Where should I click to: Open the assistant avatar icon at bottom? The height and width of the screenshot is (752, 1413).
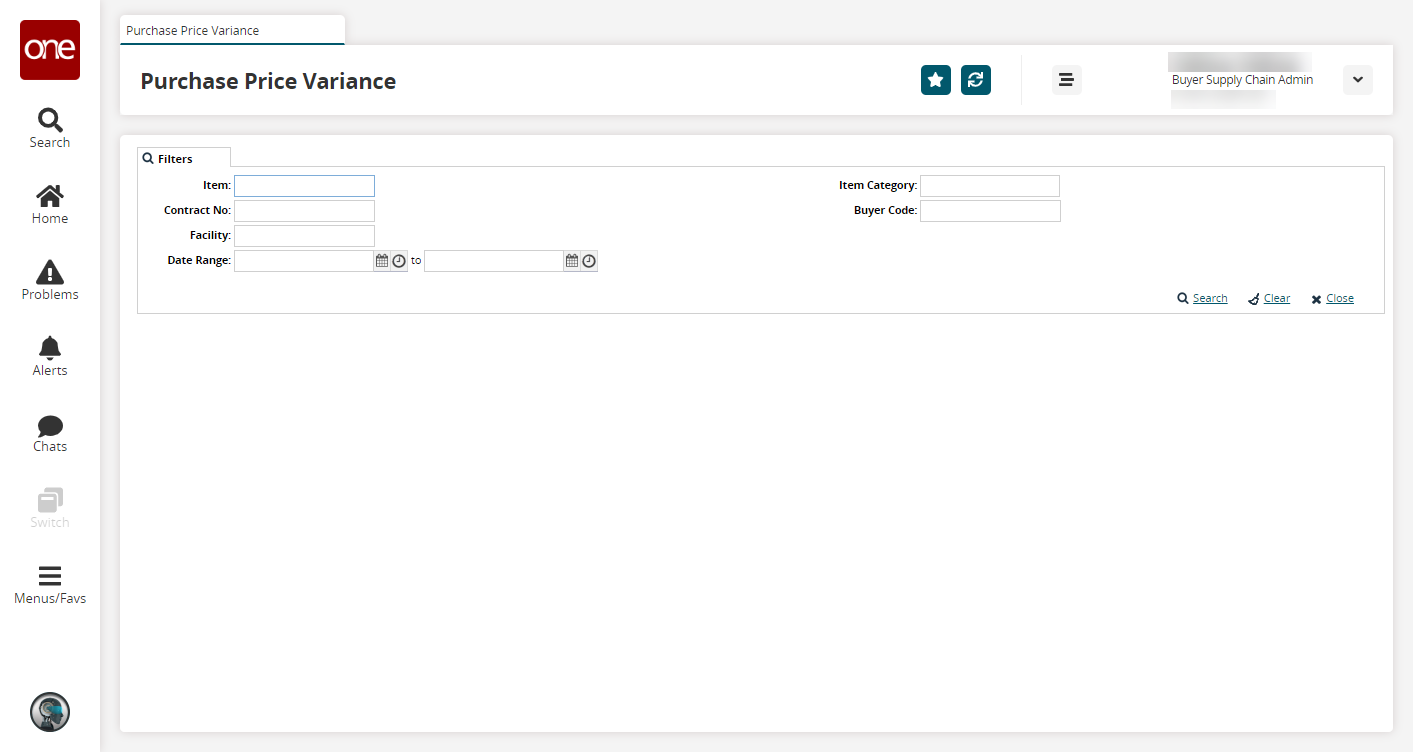click(50, 712)
